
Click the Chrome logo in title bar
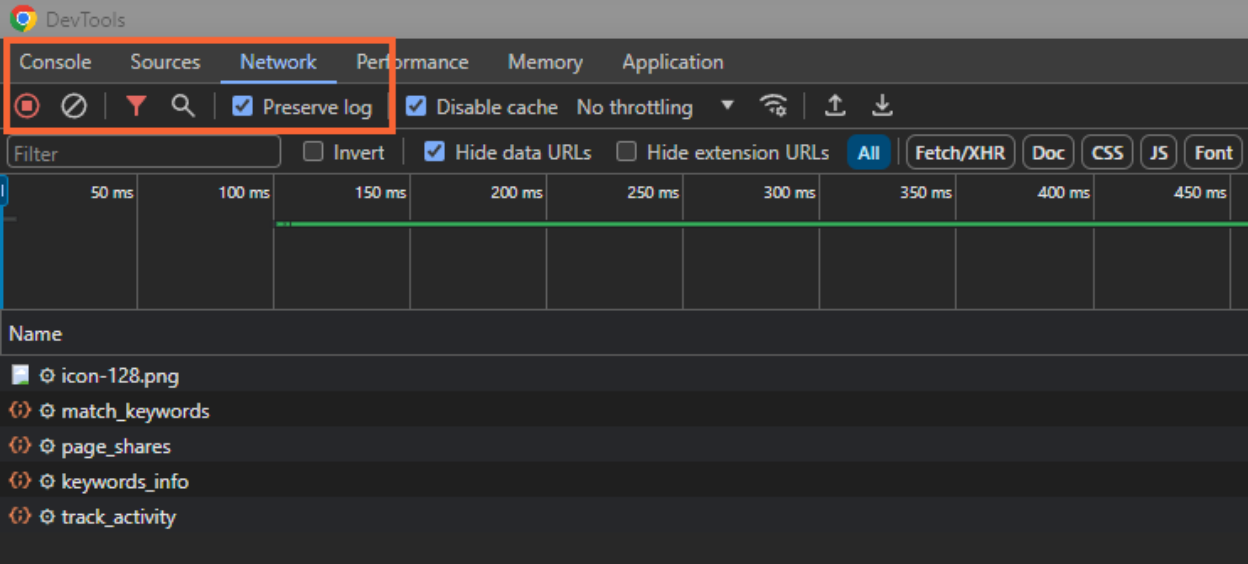[x=24, y=19]
